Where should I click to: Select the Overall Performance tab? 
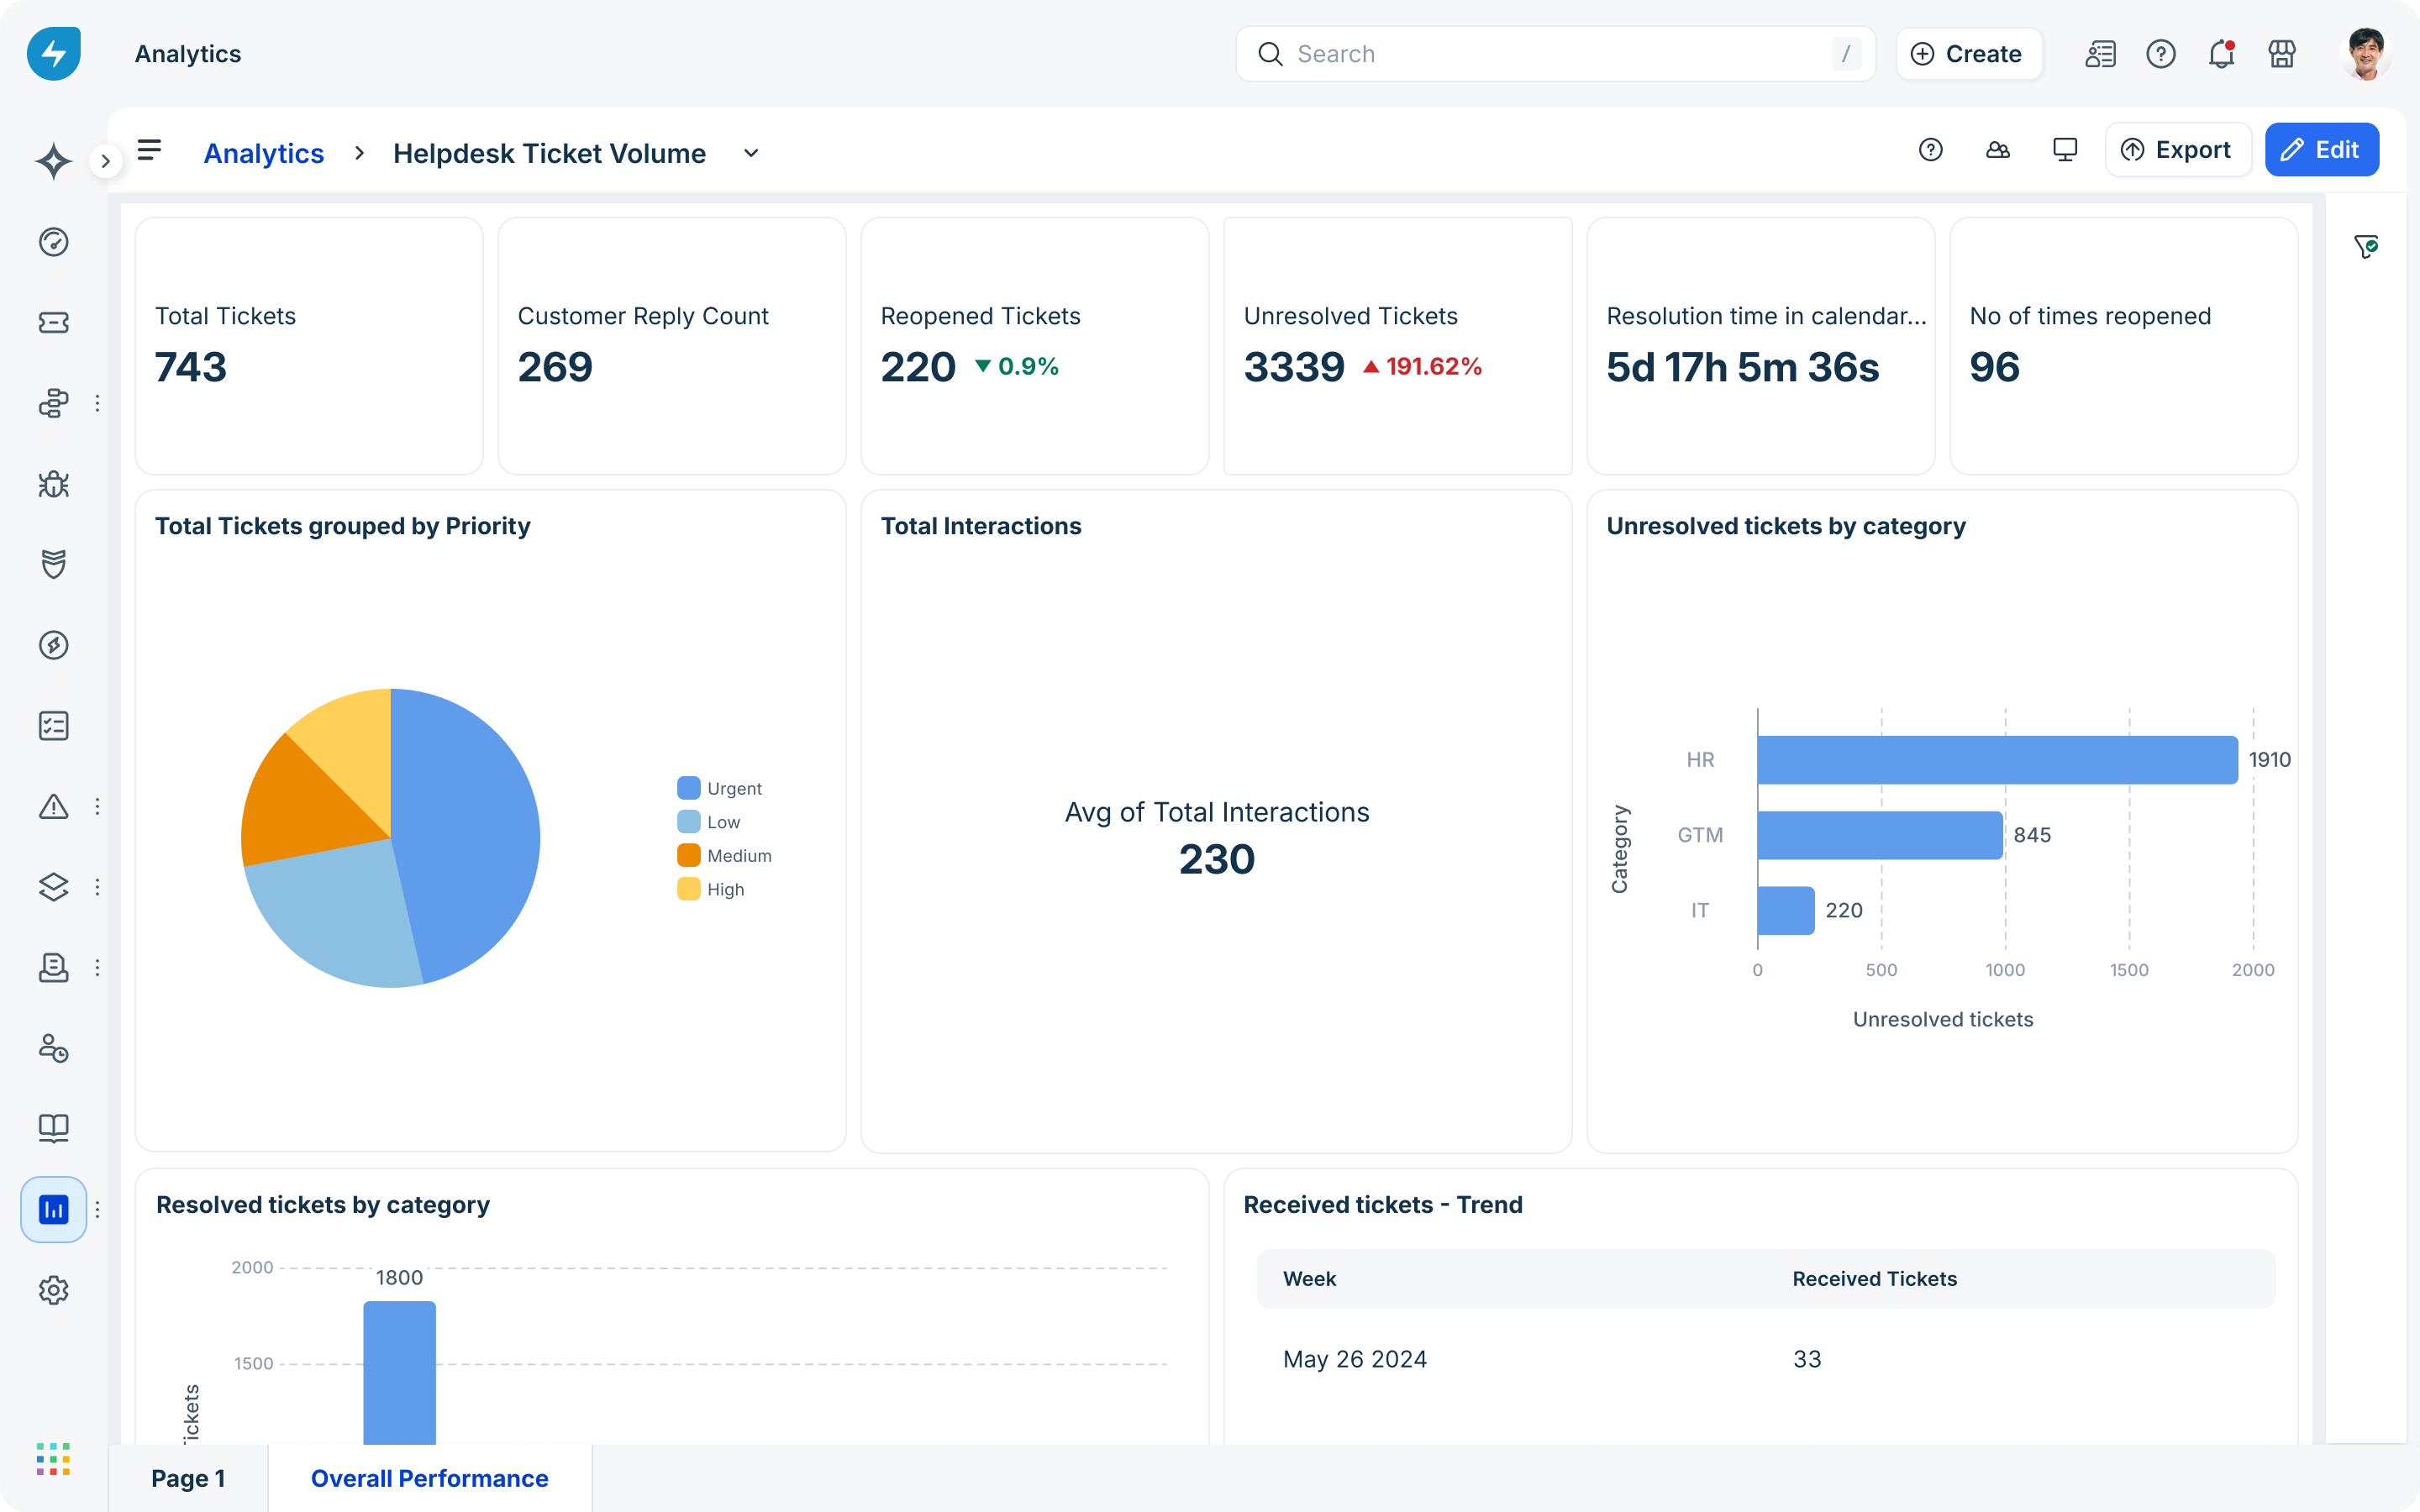[x=429, y=1478]
